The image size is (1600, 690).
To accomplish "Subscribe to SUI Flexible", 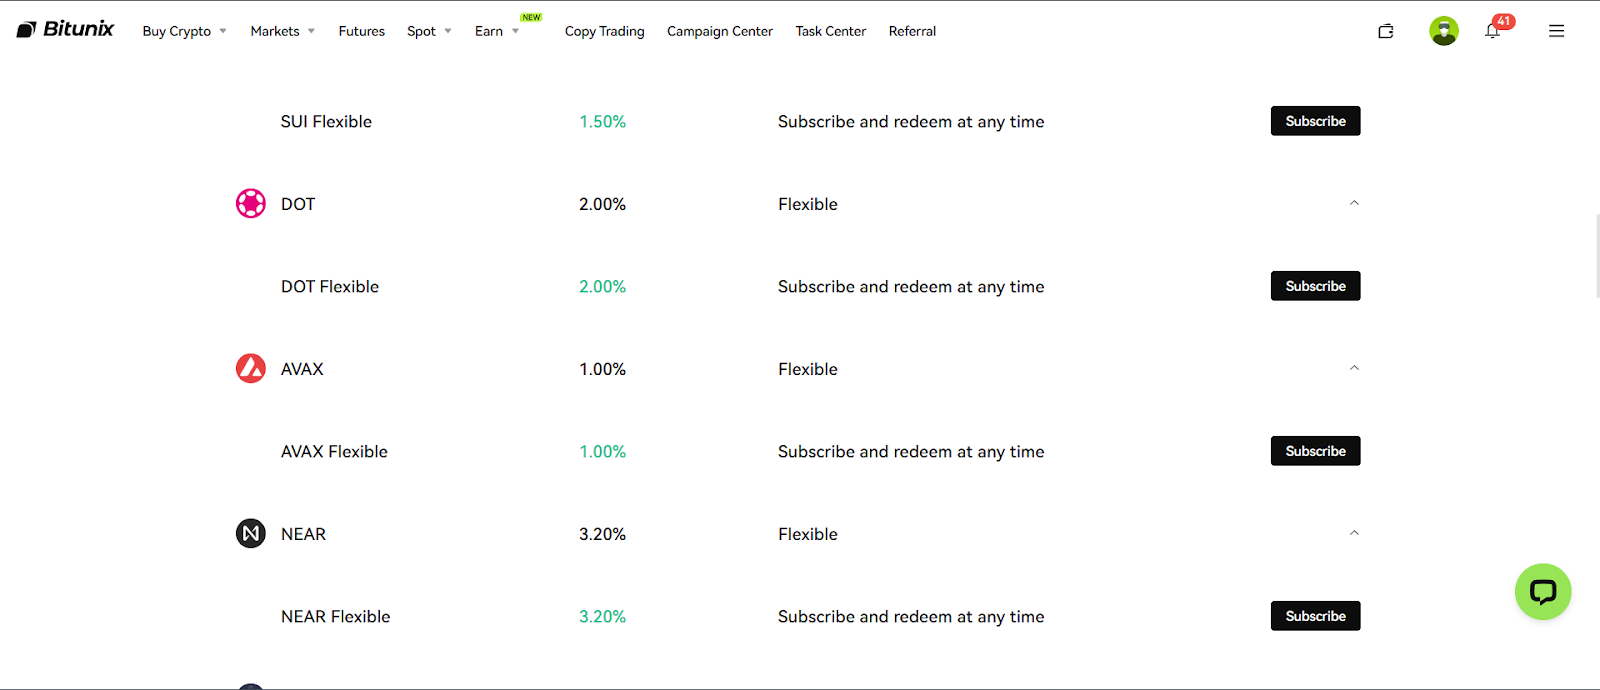I will click(1315, 121).
